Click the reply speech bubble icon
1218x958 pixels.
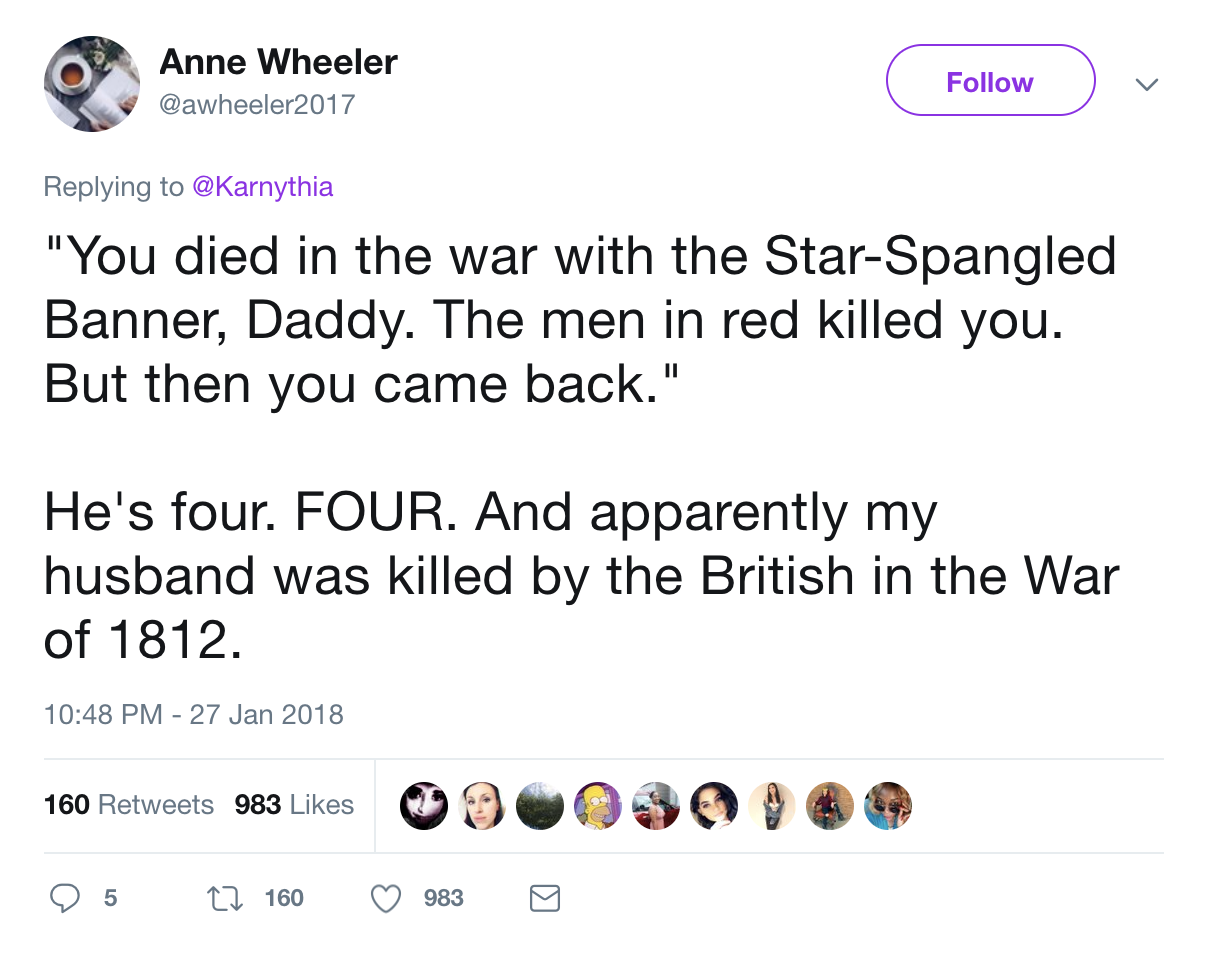click(x=65, y=898)
